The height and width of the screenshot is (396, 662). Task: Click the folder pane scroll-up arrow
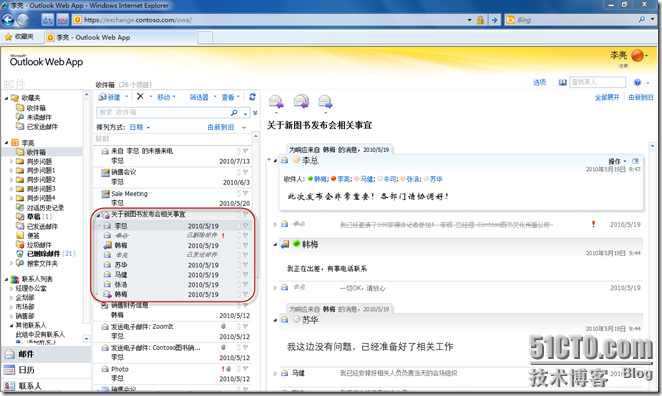tap(87, 95)
